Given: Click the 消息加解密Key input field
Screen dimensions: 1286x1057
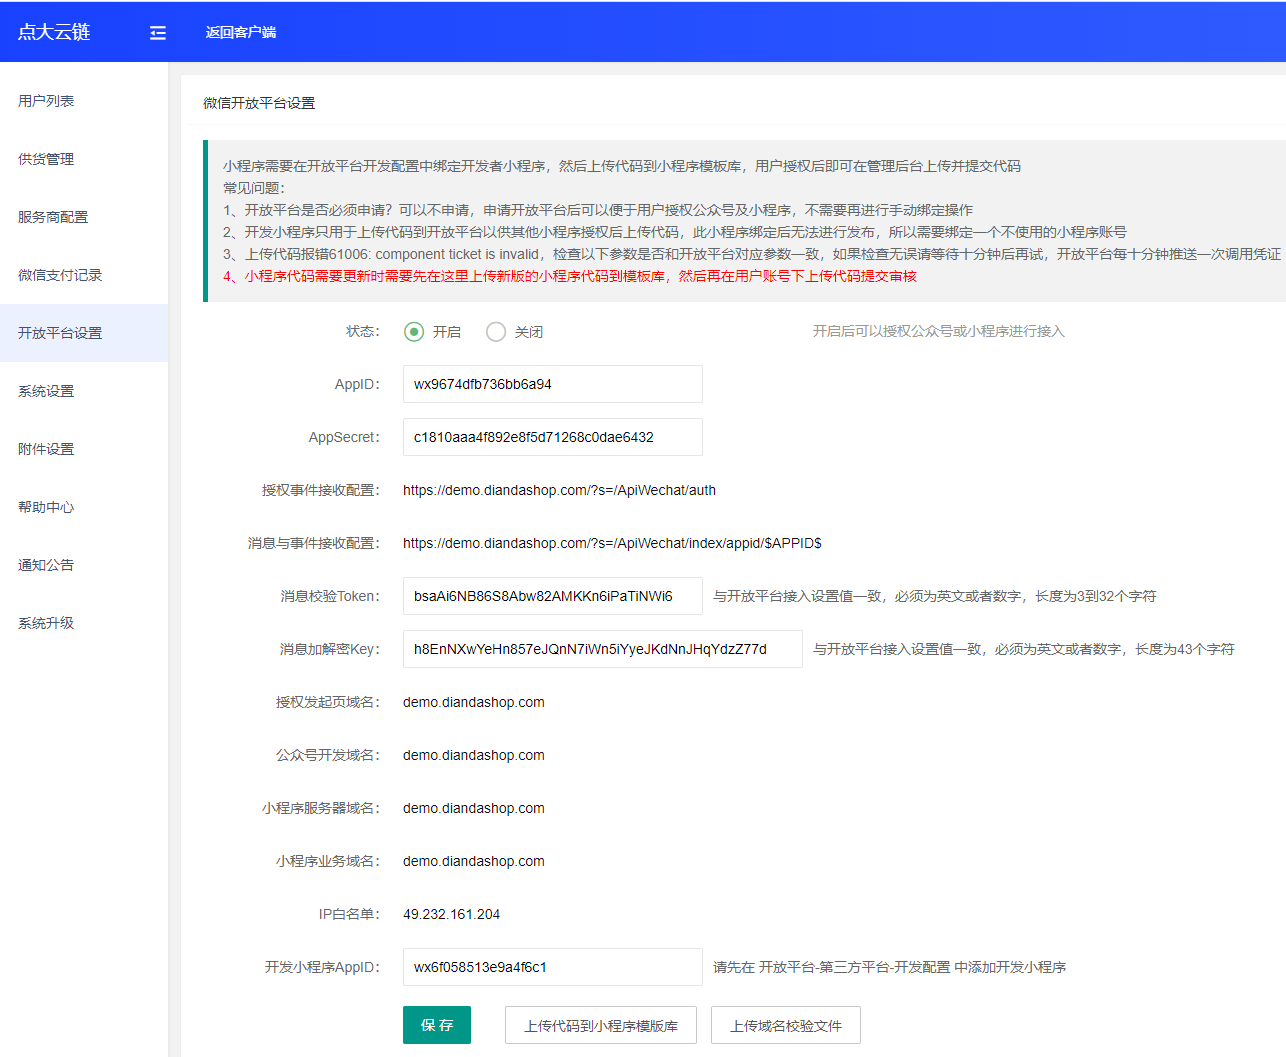Looking at the screenshot, I should 603,649.
